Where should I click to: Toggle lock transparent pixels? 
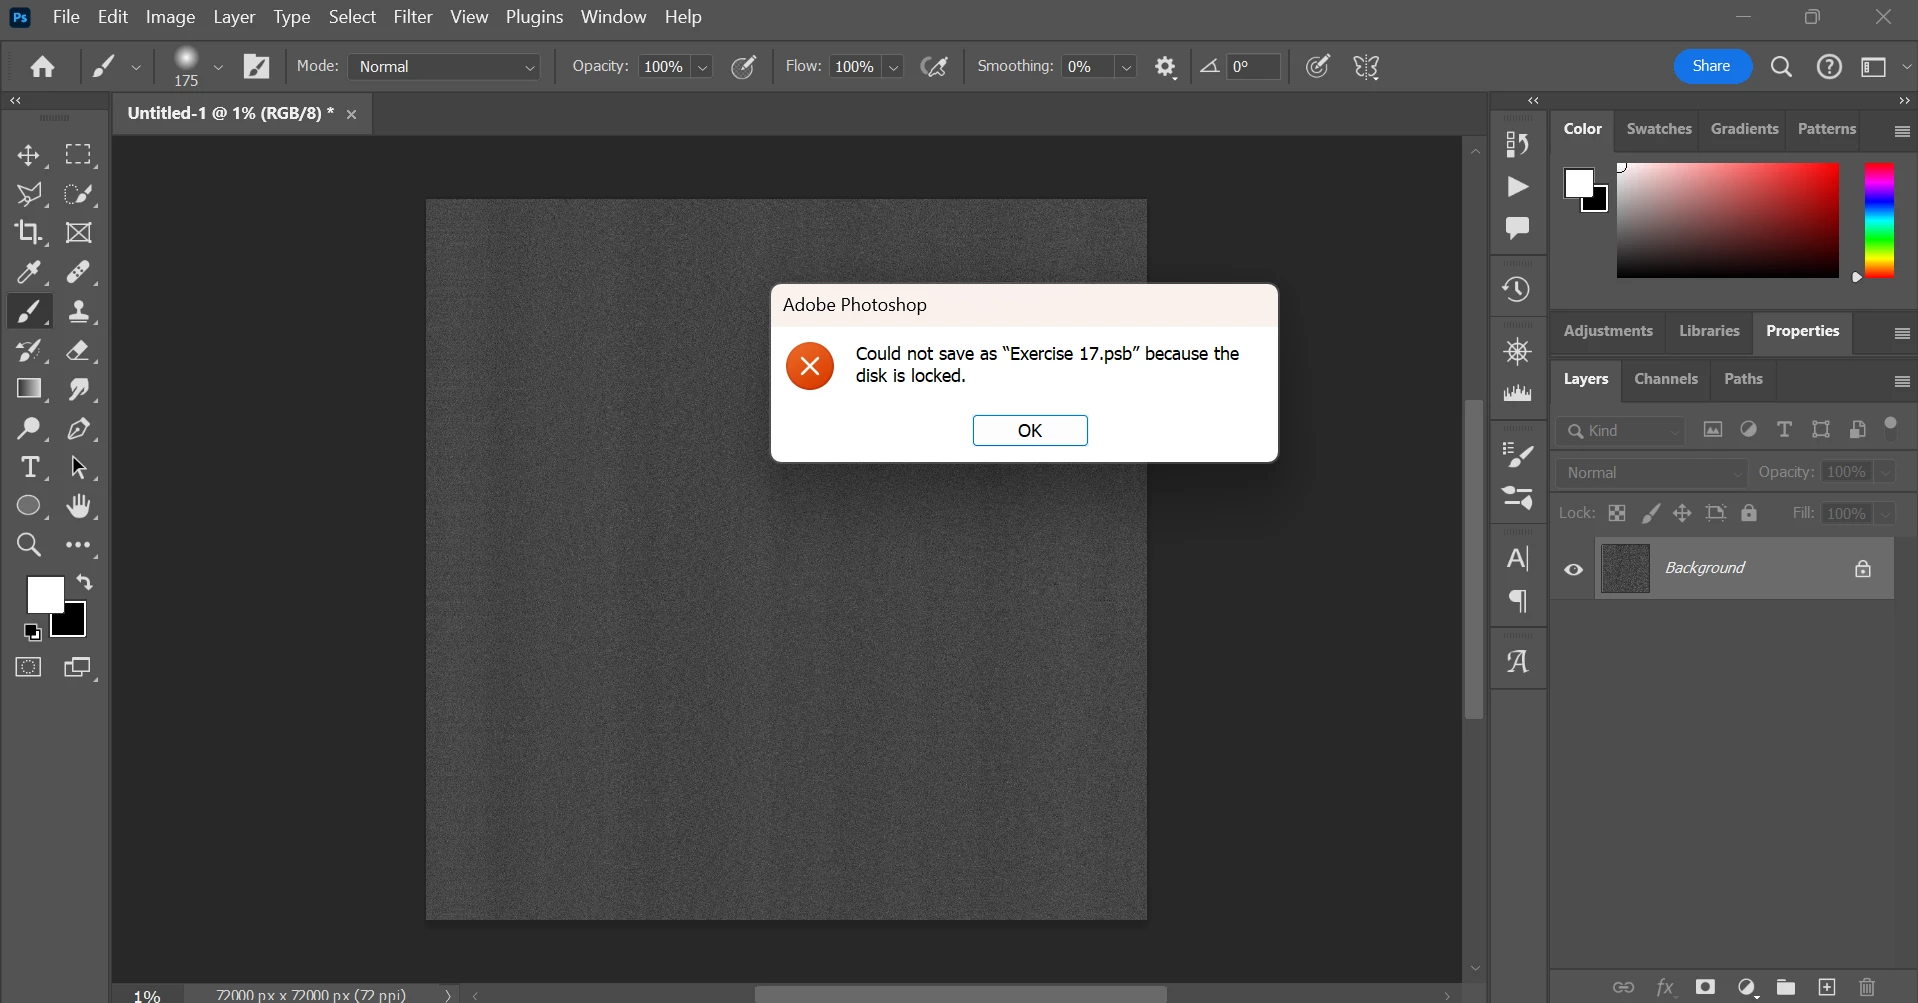coord(1617,513)
